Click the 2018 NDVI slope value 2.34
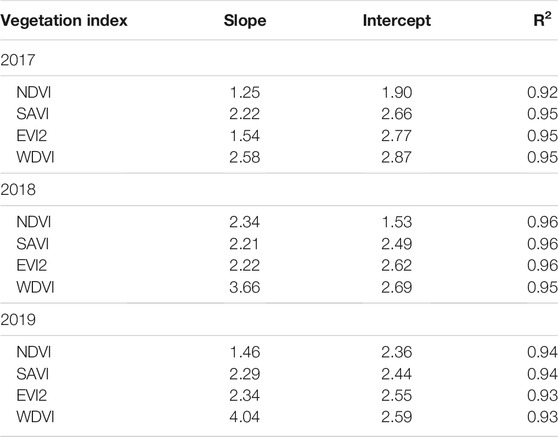This screenshot has height=437, width=558. (244, 222)
